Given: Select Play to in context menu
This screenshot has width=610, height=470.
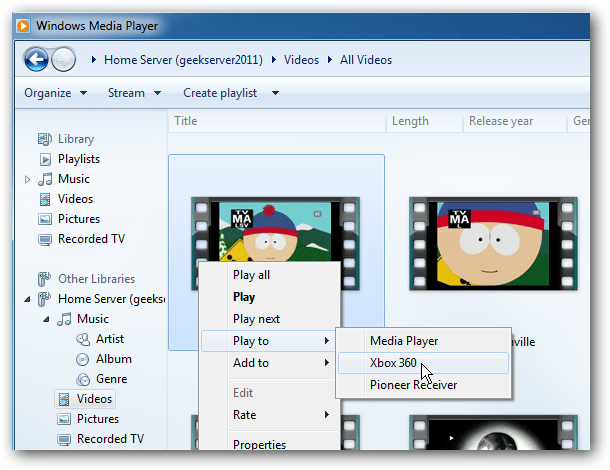Looking at the screenshot, I should coord(268,341).
